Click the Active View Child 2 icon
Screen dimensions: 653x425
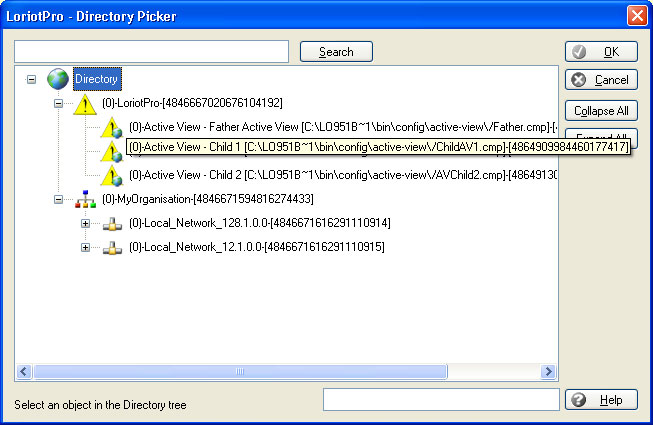112,176
